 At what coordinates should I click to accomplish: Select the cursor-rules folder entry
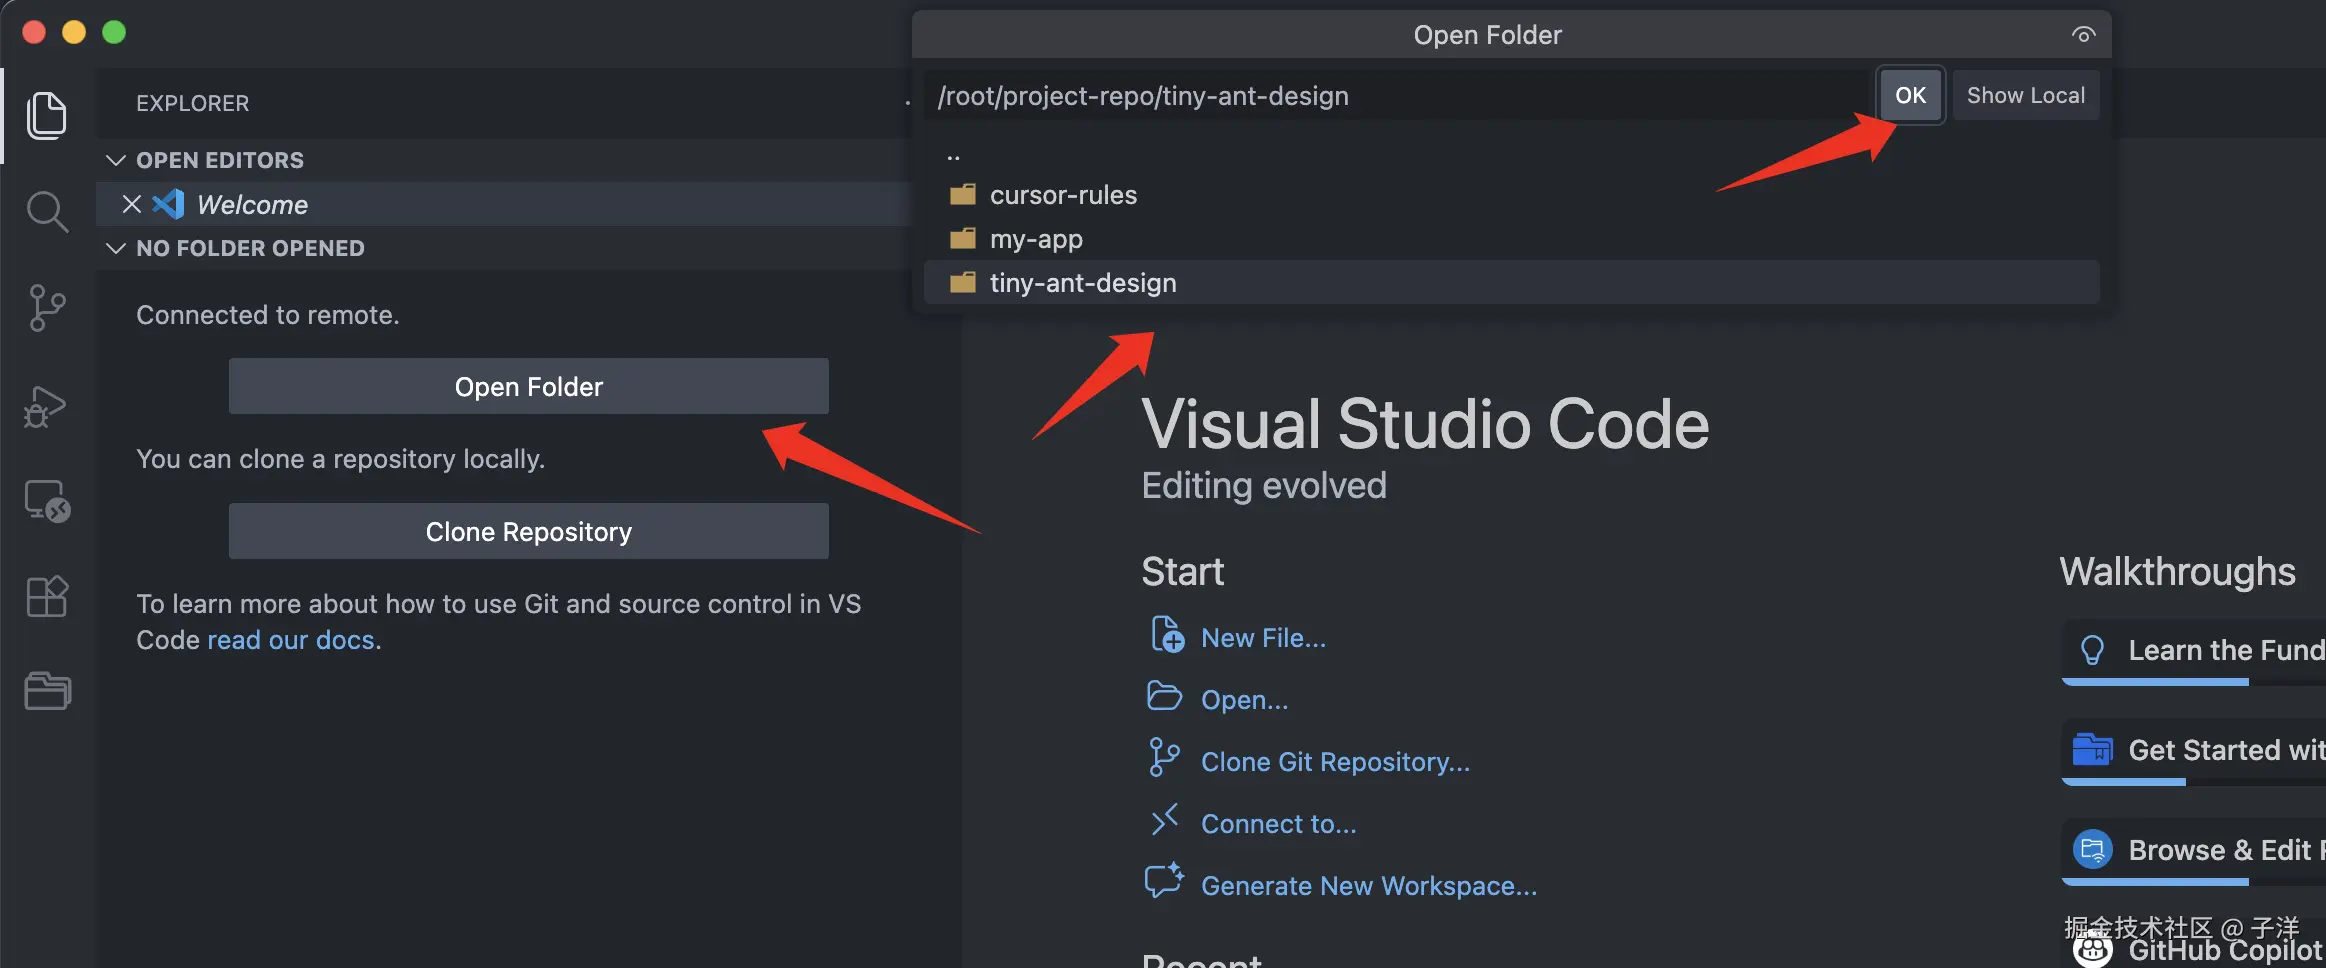pos(1511,194)
